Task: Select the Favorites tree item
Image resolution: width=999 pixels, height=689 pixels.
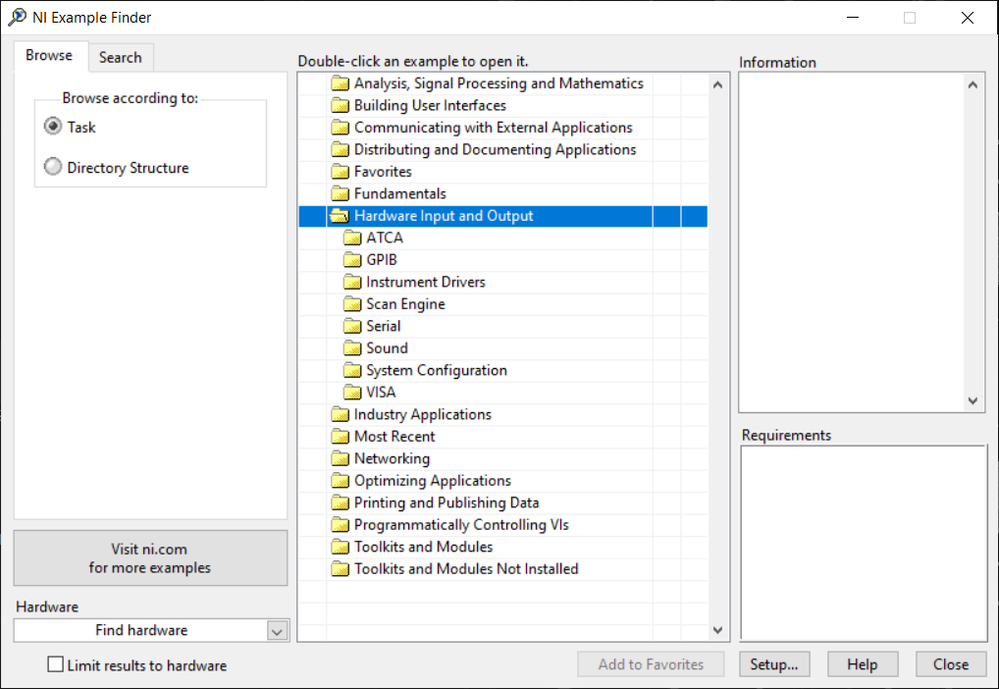Action: 383,172
